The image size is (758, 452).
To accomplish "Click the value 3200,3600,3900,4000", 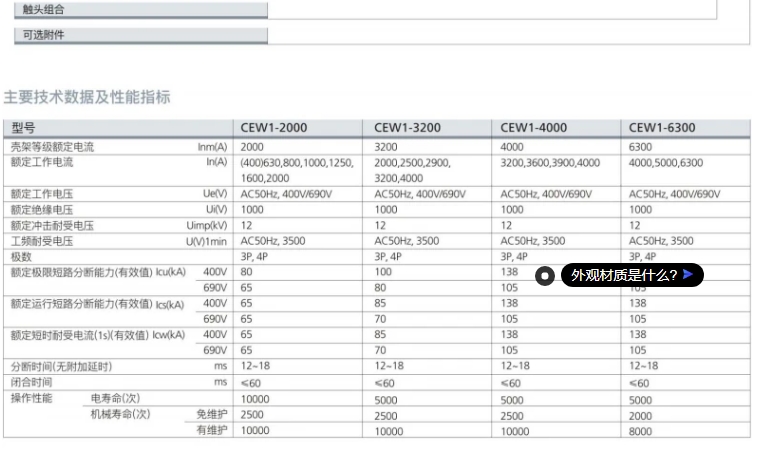I will point(550,162).
